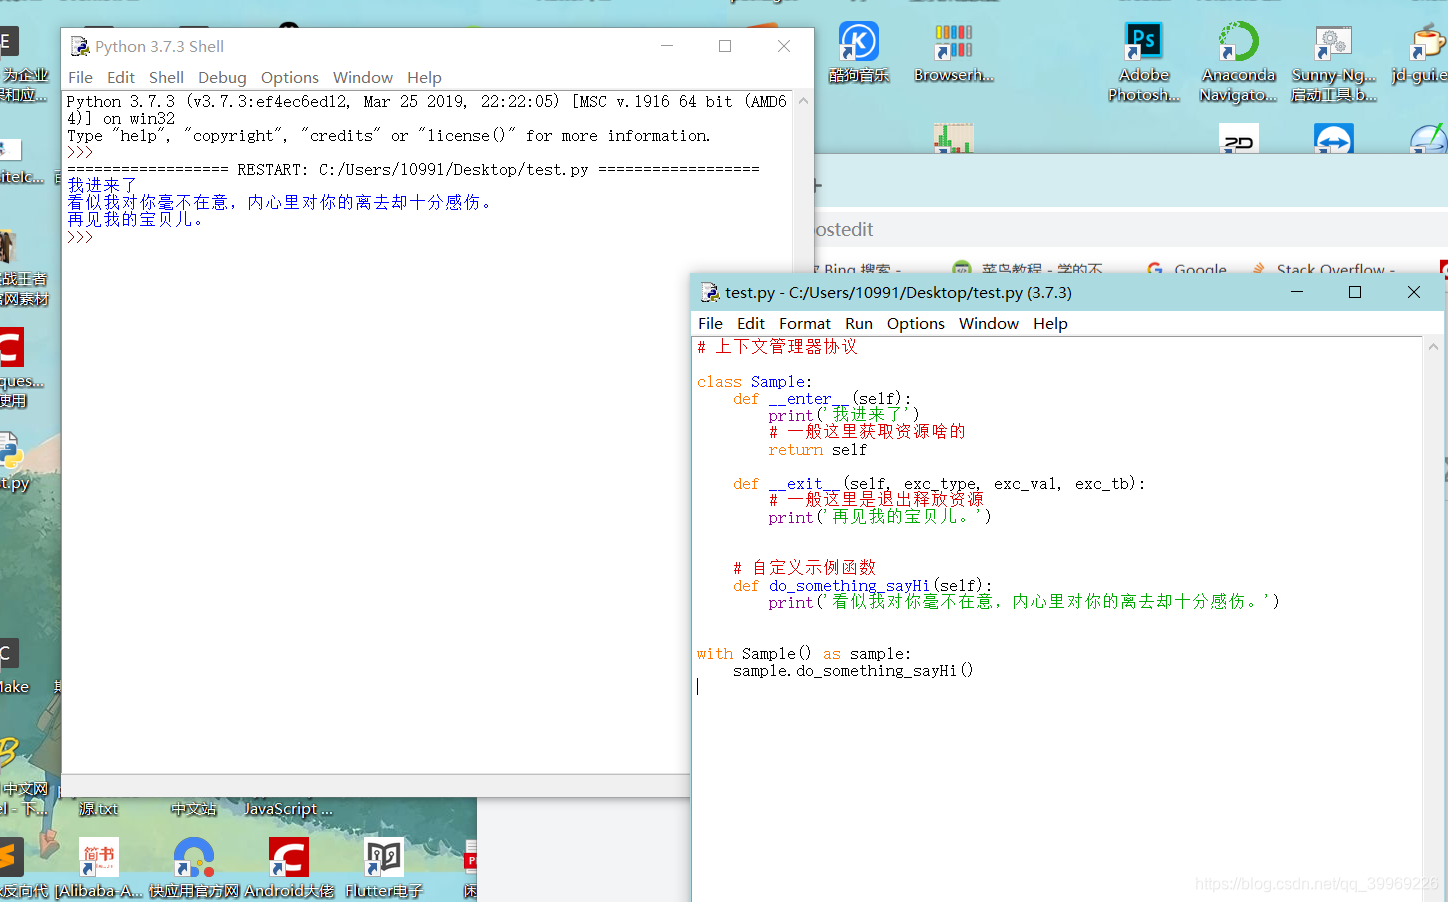
Task: Open the Options menu in test.py editor
Action: tap(915, 323)
